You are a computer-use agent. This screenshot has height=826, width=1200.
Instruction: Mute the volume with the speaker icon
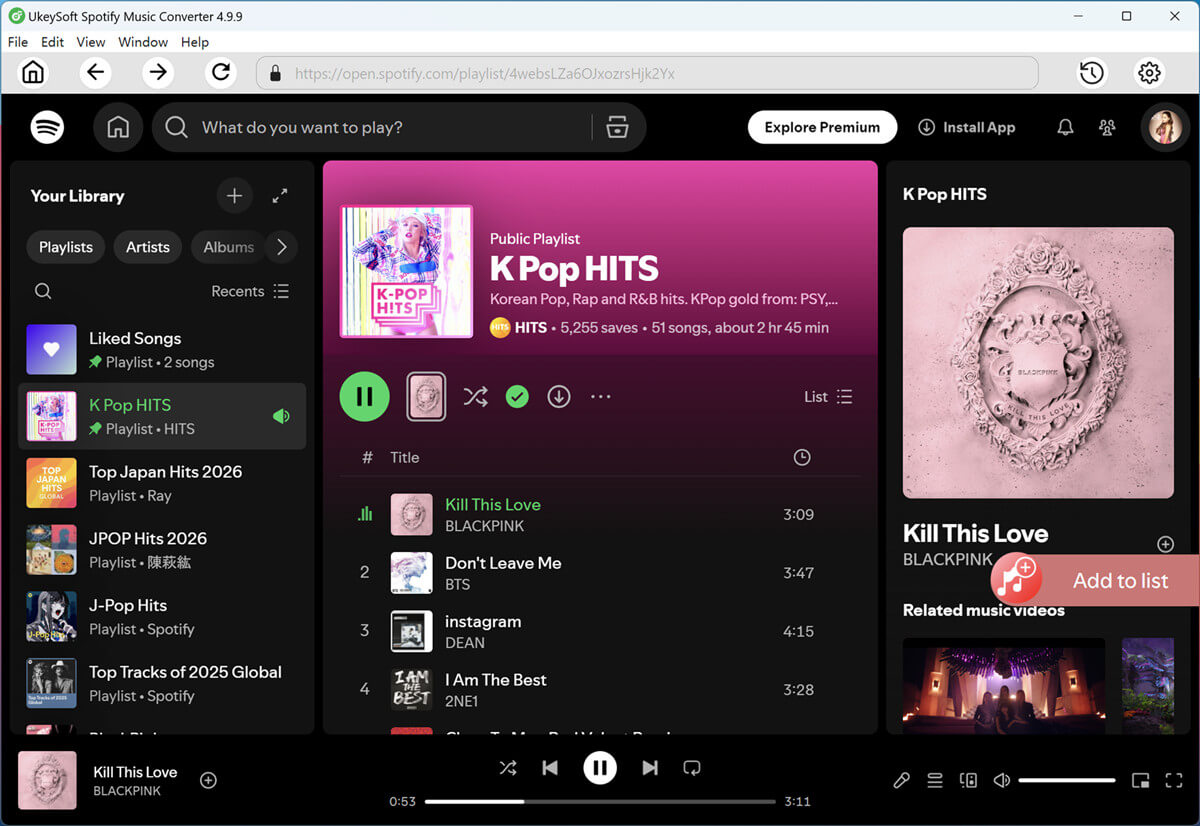pyautogui.click(x=1001, y=780)
